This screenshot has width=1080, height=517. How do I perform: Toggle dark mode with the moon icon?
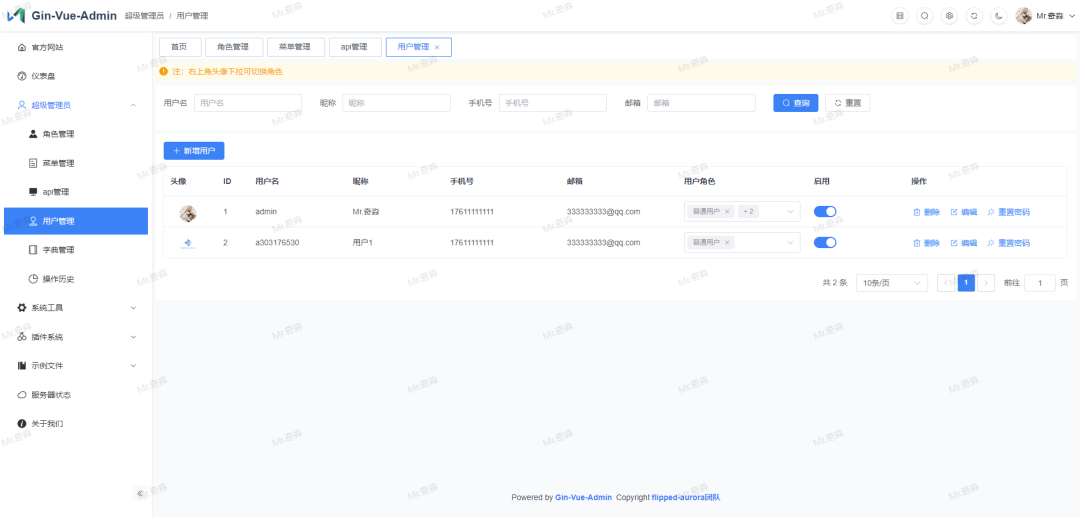click(x=998, y=16)
